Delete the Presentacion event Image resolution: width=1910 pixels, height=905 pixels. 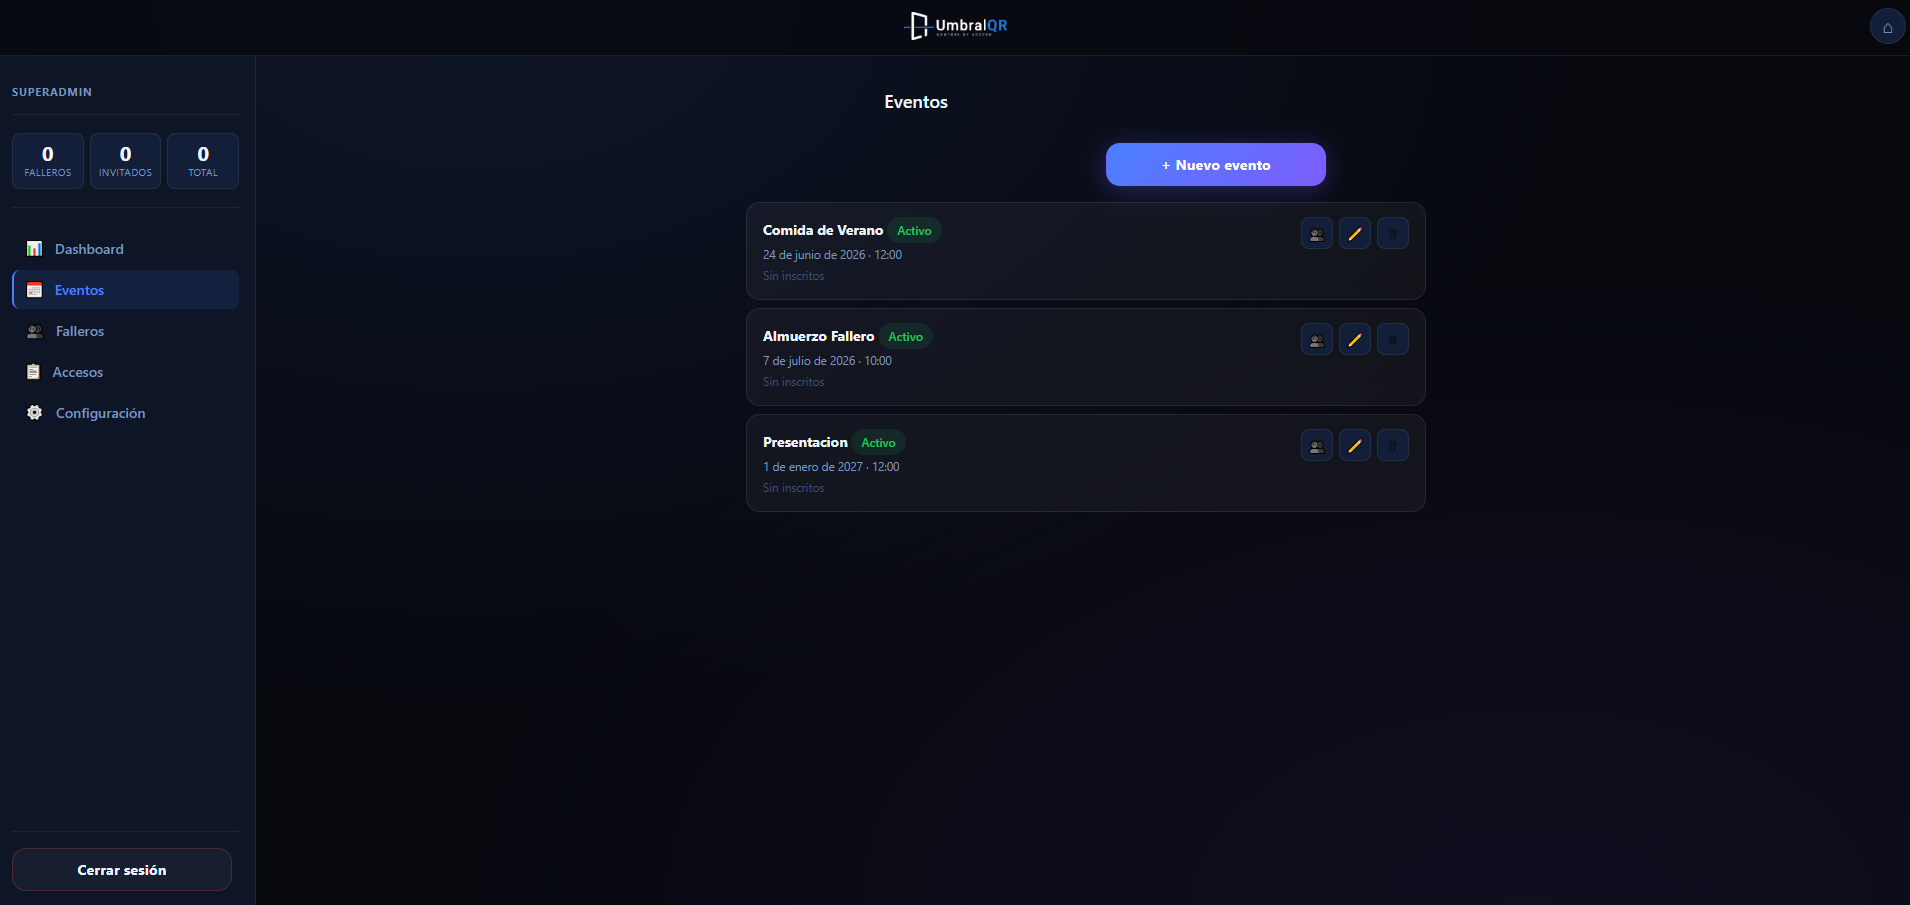(1392, 446)
